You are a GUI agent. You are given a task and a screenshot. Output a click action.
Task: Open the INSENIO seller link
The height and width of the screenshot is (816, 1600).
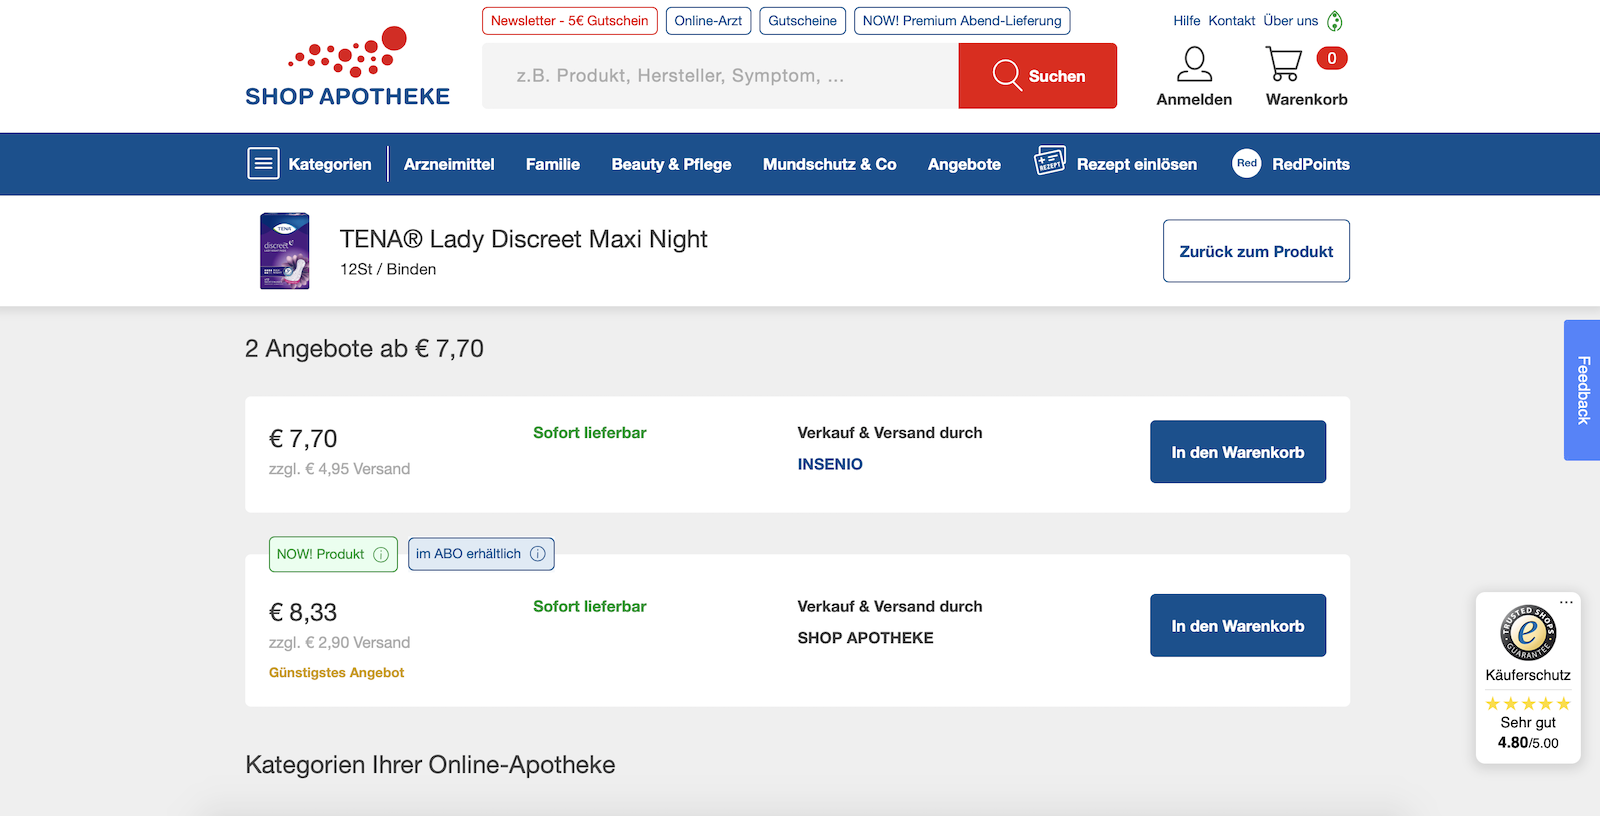[830, 464]
